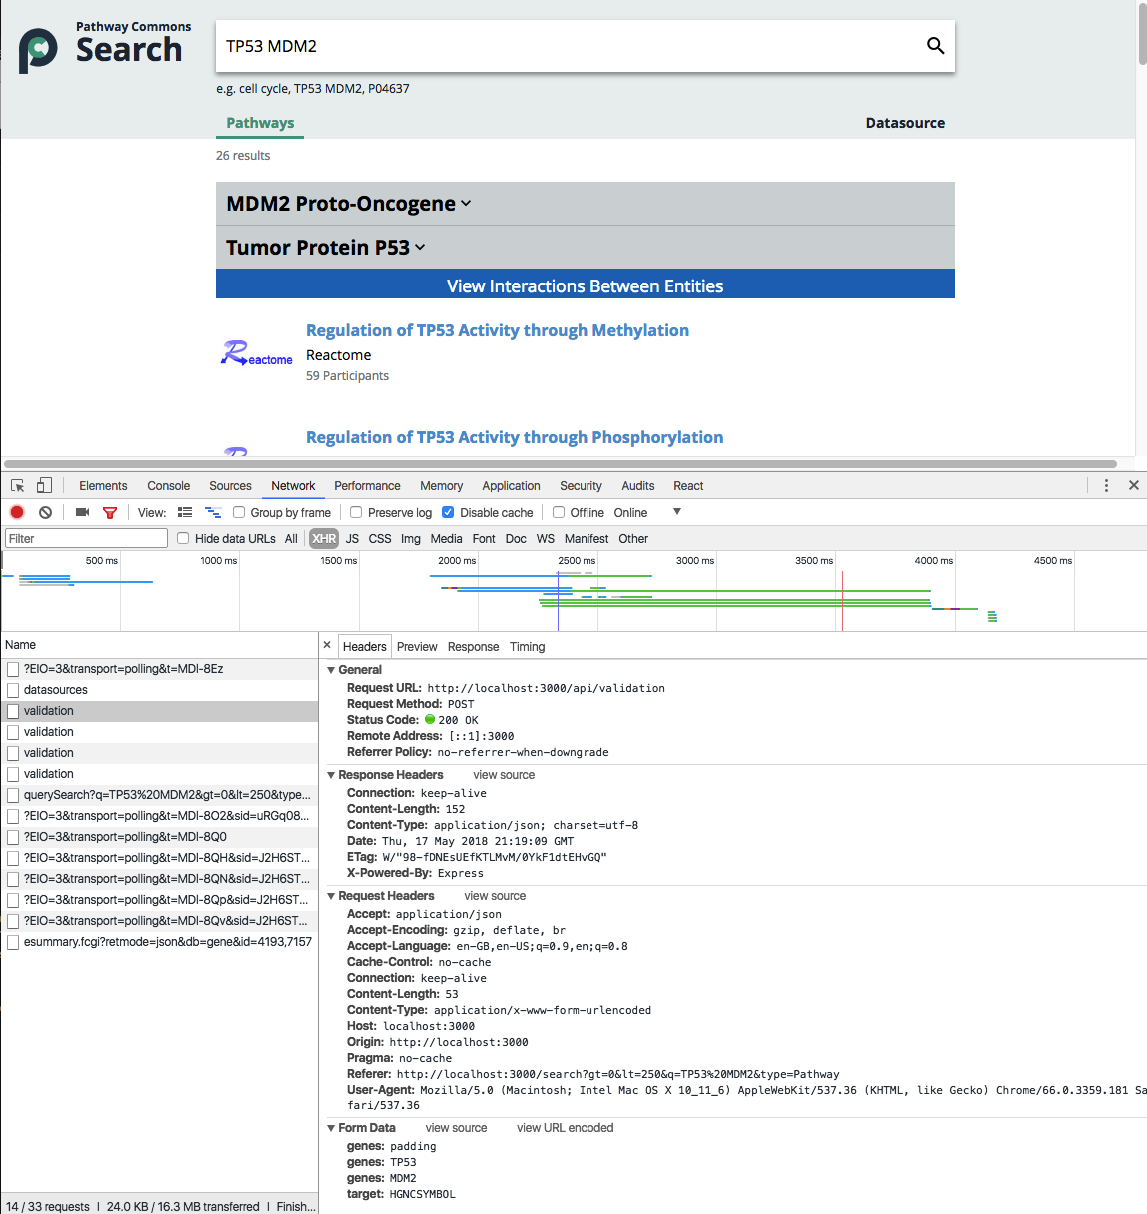Switch to the Timing tab

coord(527,647)
